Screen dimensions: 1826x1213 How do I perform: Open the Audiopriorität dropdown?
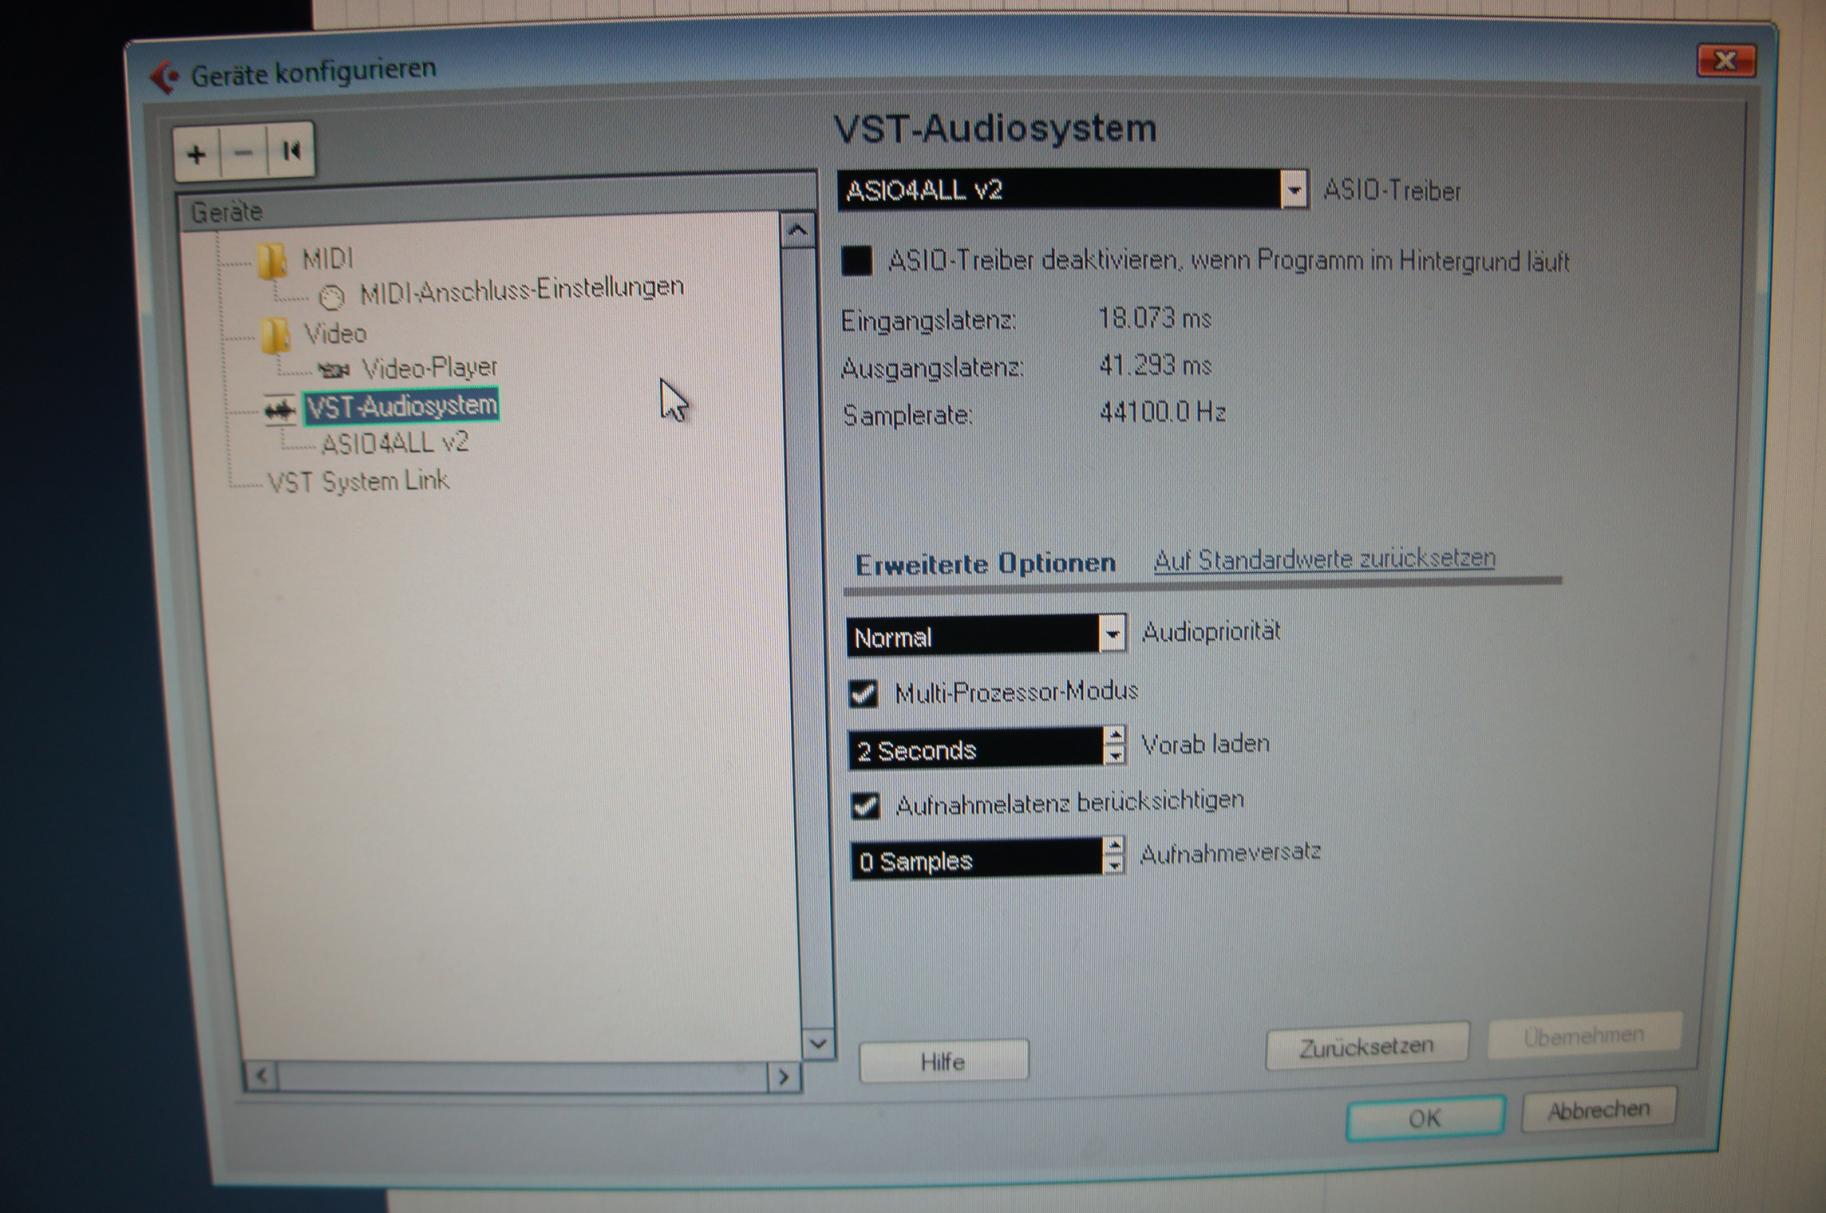pyautogui.click(x=1111, y=634)
